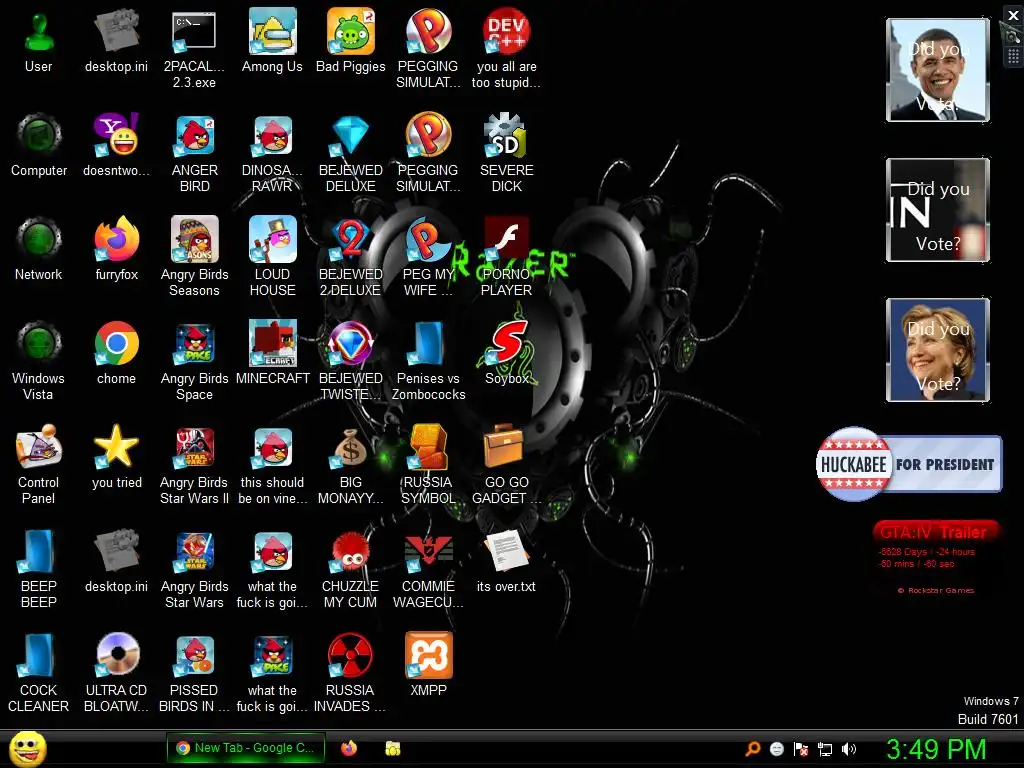
Task: Select the RUSSIA INVADES ... radiation icon
Action: coord(350,673)
